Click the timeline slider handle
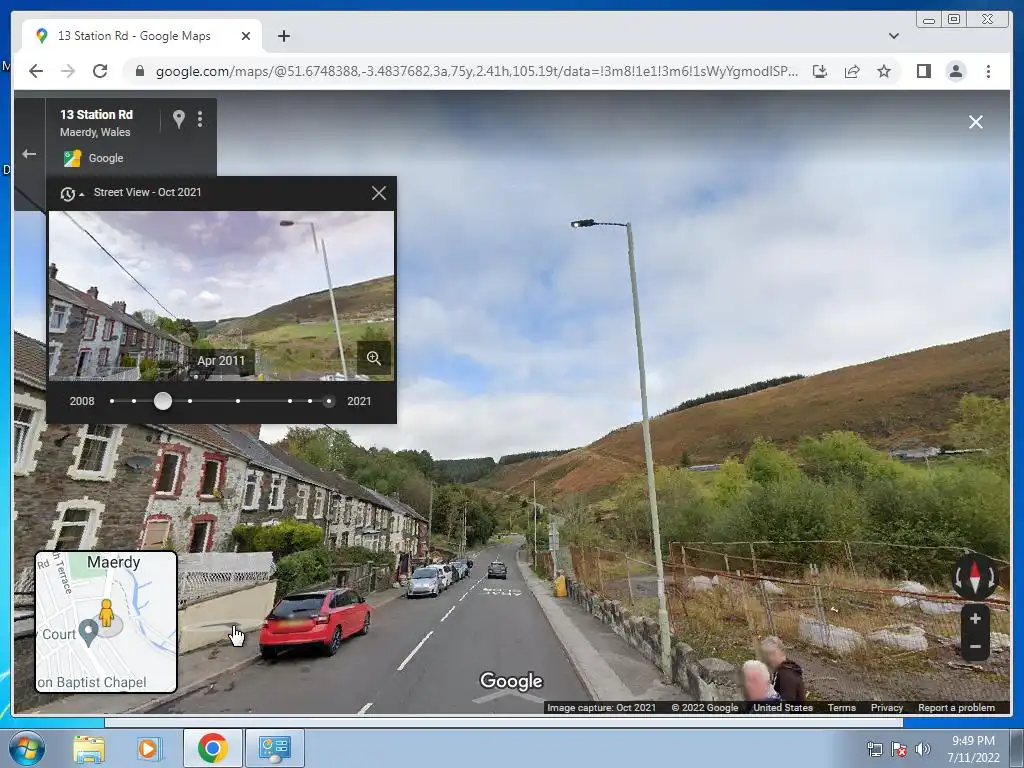 tap(163, 401)
